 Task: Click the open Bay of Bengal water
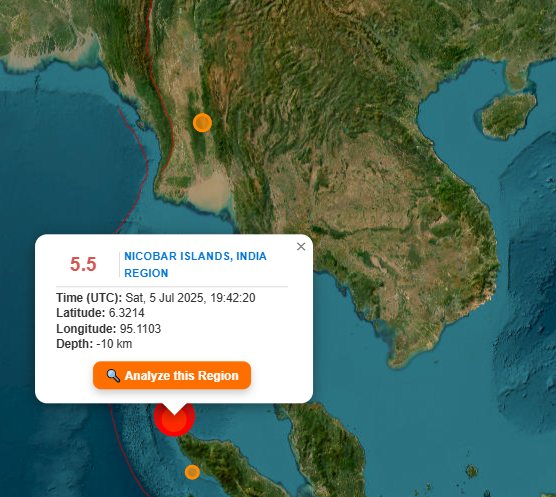click(64, 160)
